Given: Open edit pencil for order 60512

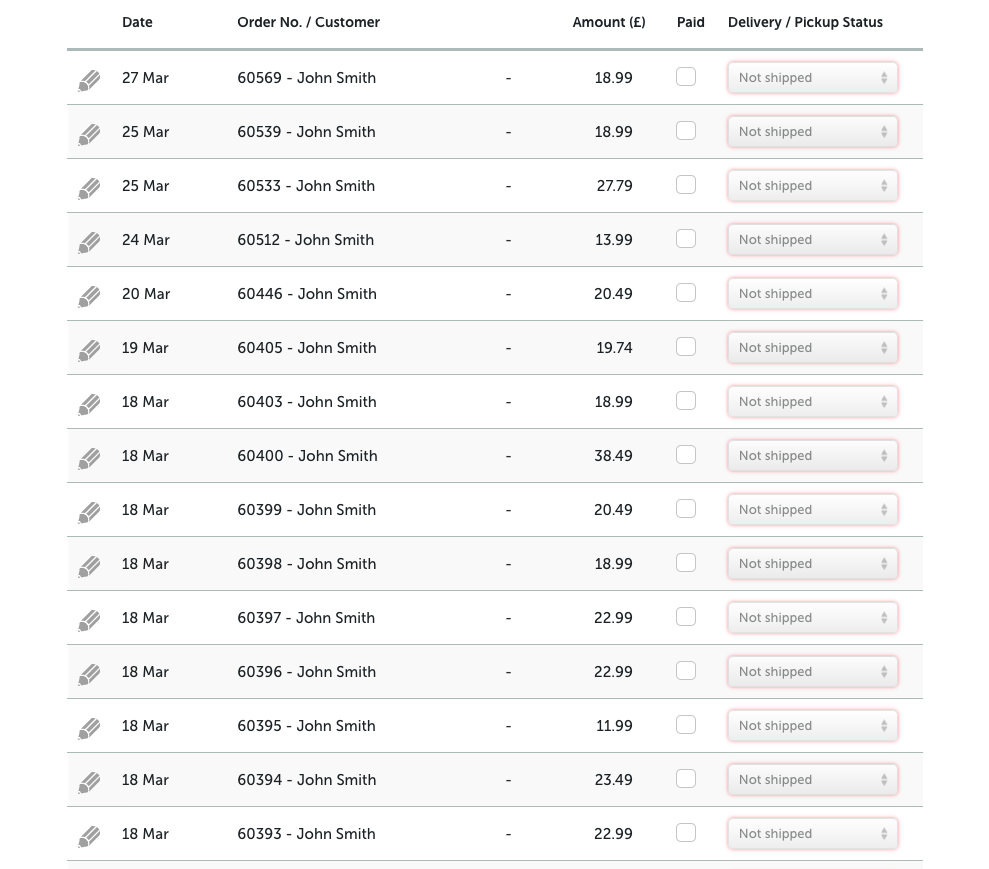Looking at the screenshot, I should 89,243.
